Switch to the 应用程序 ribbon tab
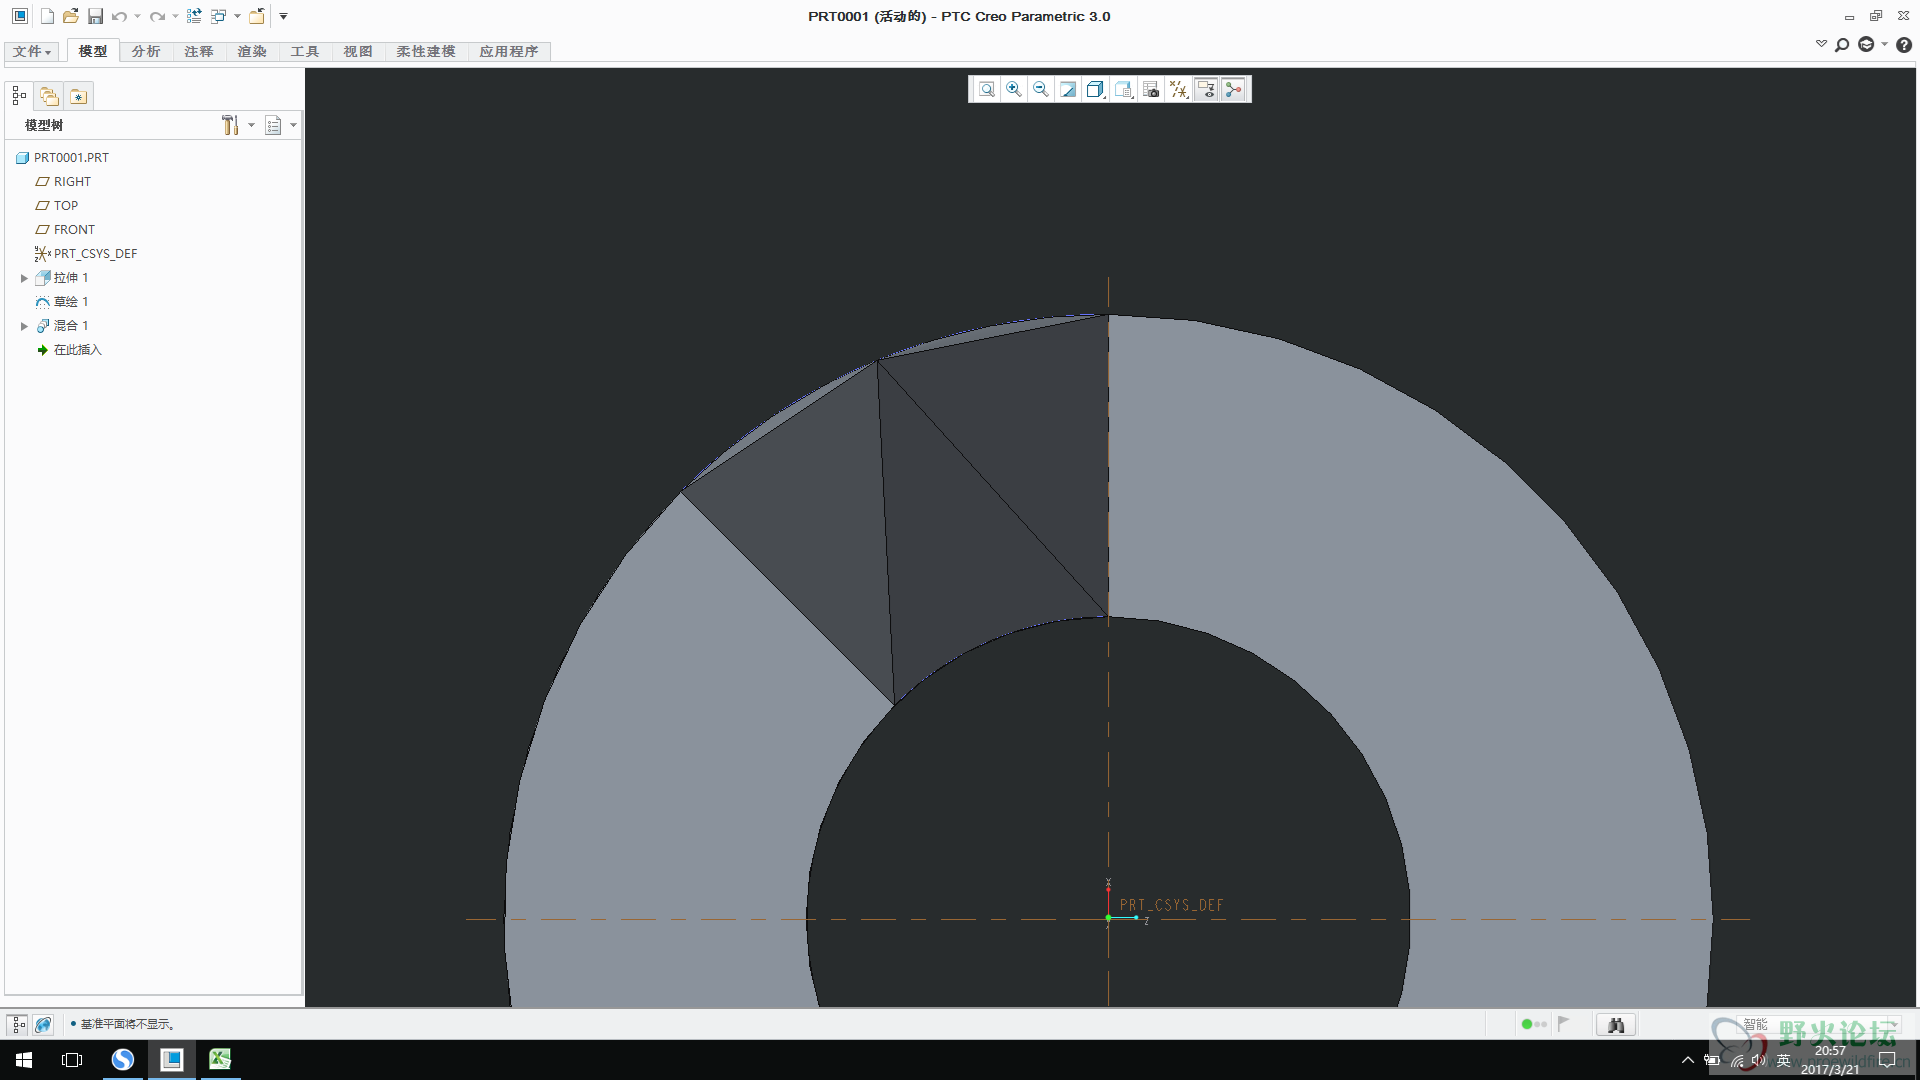 [x=509, y=51]
